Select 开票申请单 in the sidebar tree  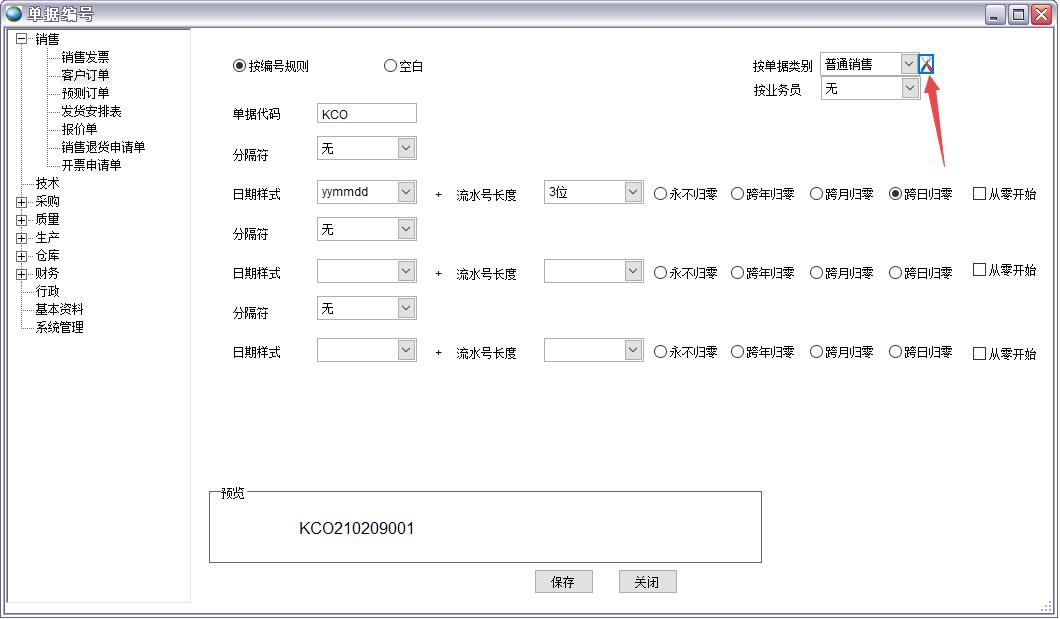tap(89, 165)
